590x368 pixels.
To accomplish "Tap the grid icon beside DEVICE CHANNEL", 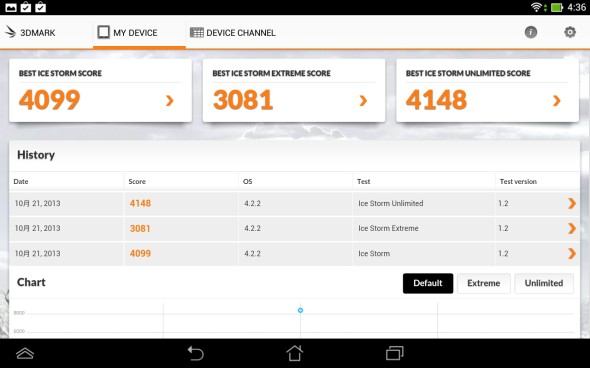I will (x=196, y=33).
